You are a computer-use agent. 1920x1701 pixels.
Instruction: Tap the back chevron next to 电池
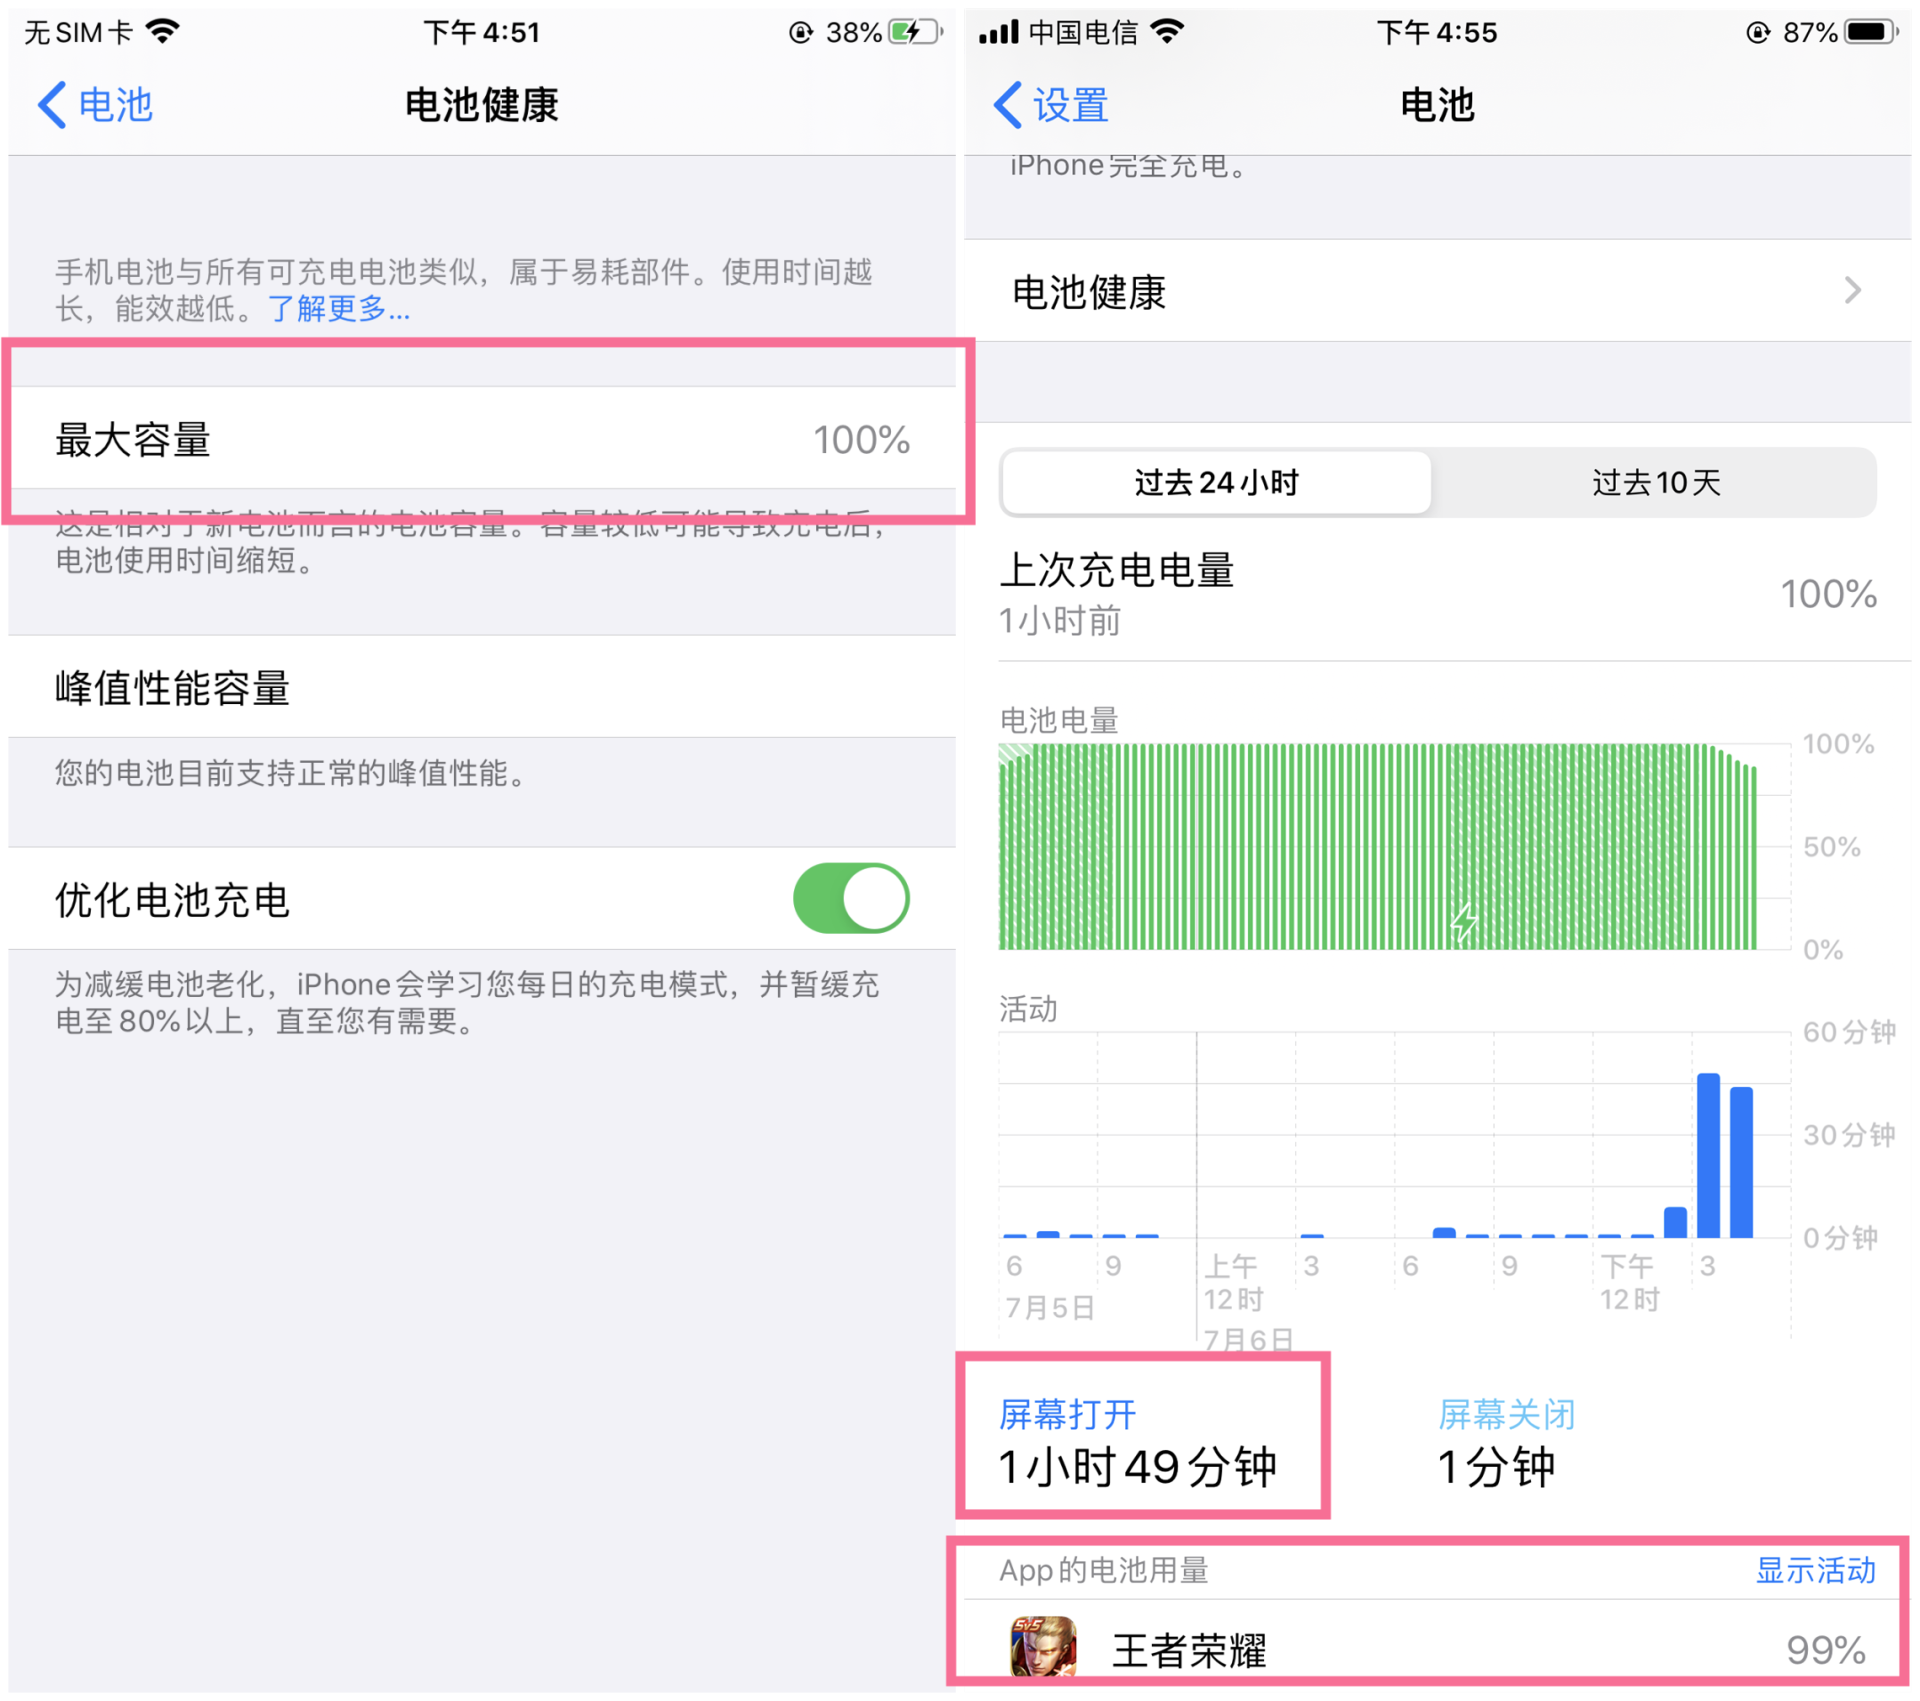coord(52,104)
